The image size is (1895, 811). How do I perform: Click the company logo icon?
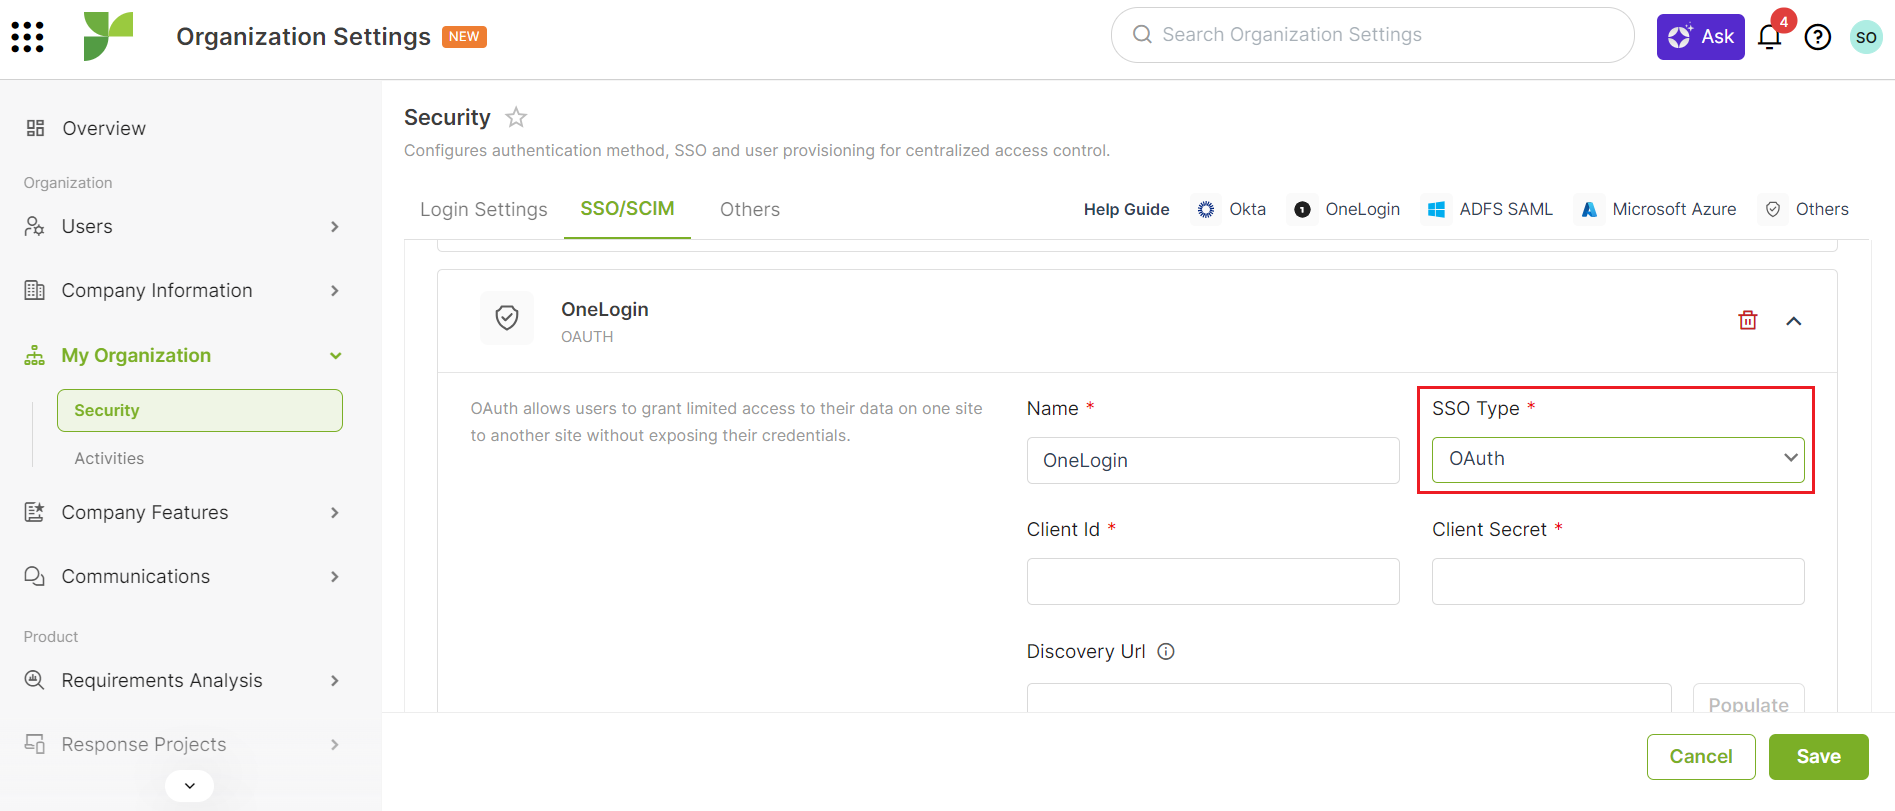[108, 37]
